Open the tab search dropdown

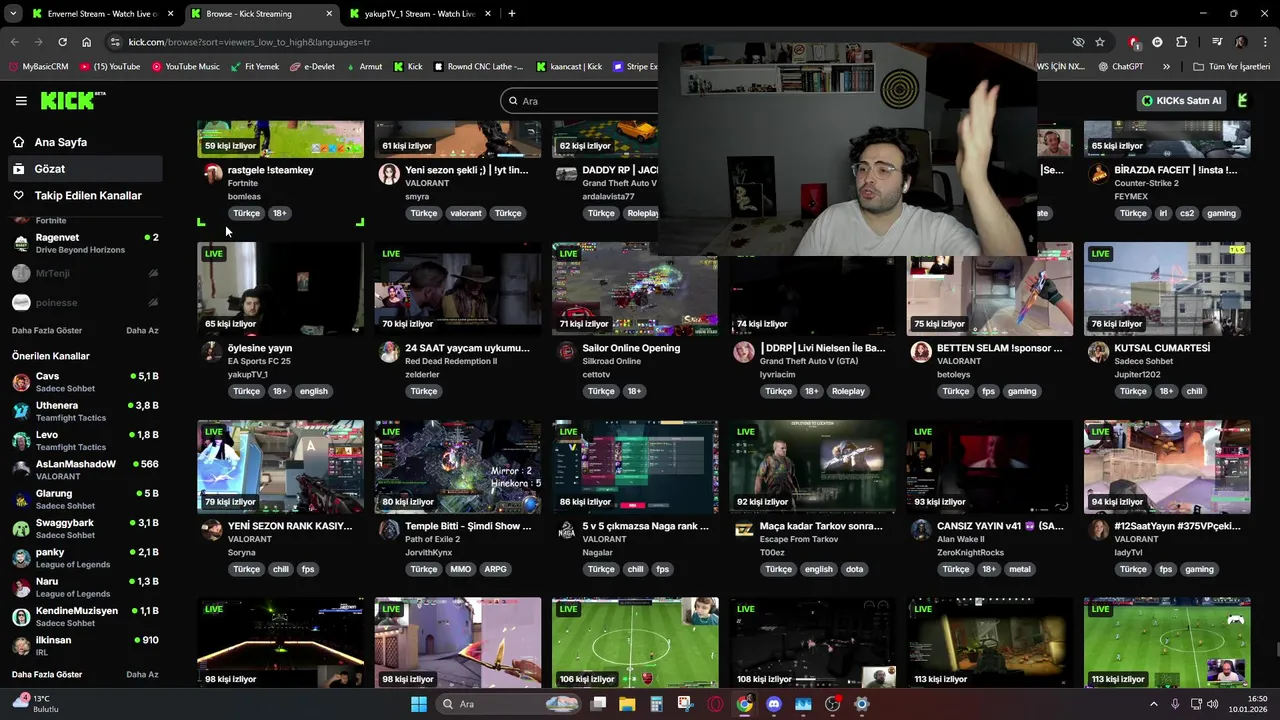coord(12,14)
